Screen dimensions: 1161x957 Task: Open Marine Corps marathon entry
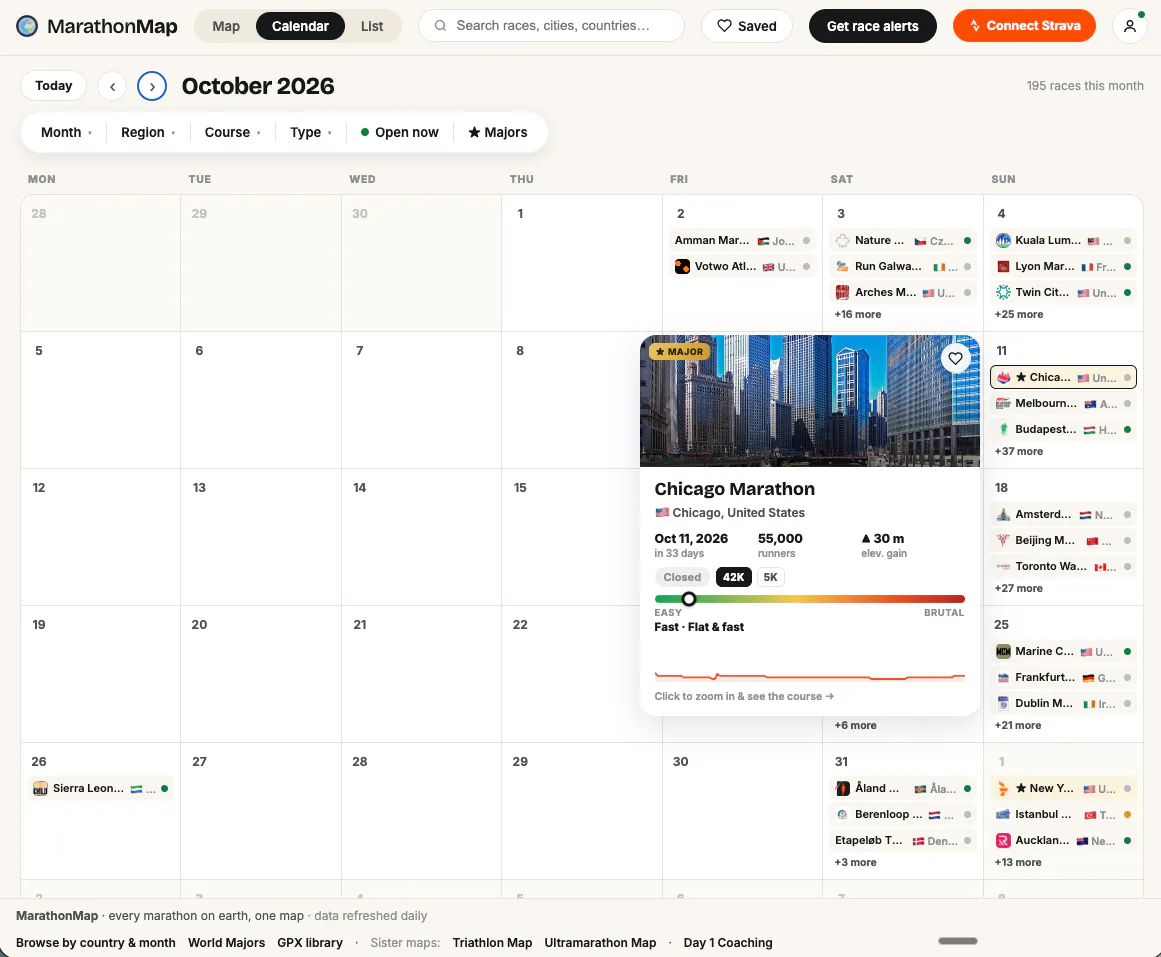click(x=1063, y=651)
